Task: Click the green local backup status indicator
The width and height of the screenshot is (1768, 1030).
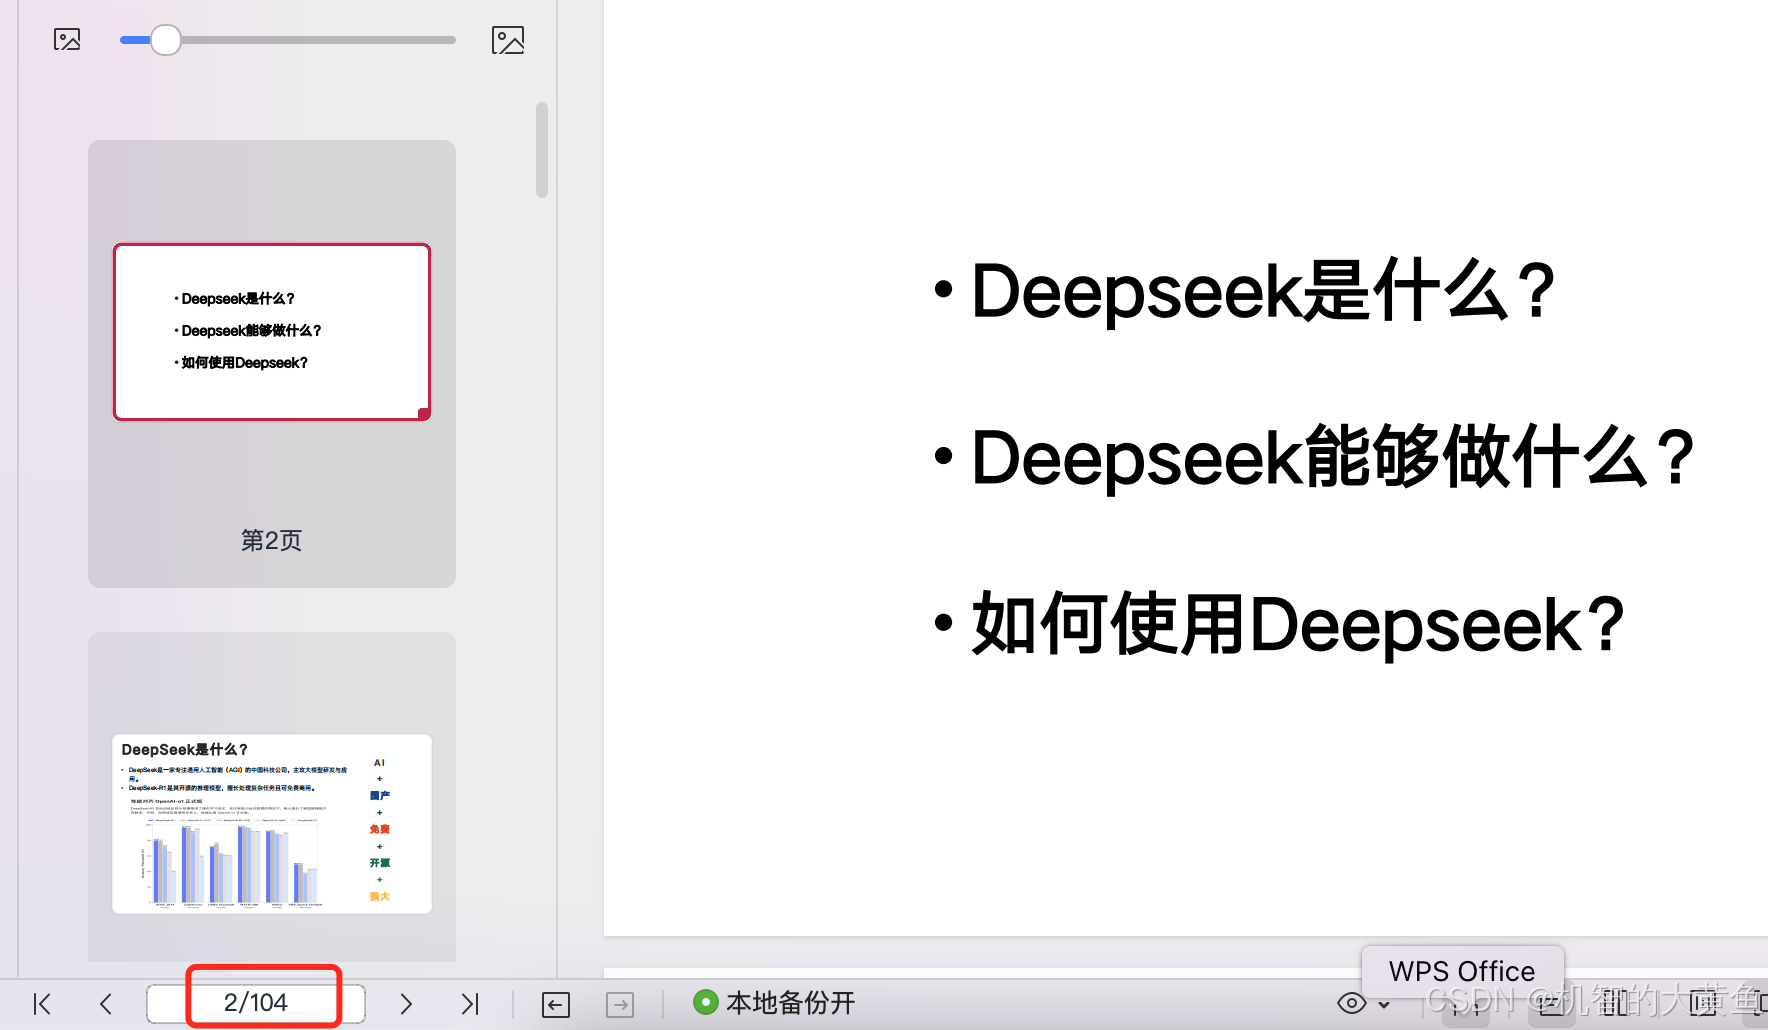Action: click(x=706, y=1002)
